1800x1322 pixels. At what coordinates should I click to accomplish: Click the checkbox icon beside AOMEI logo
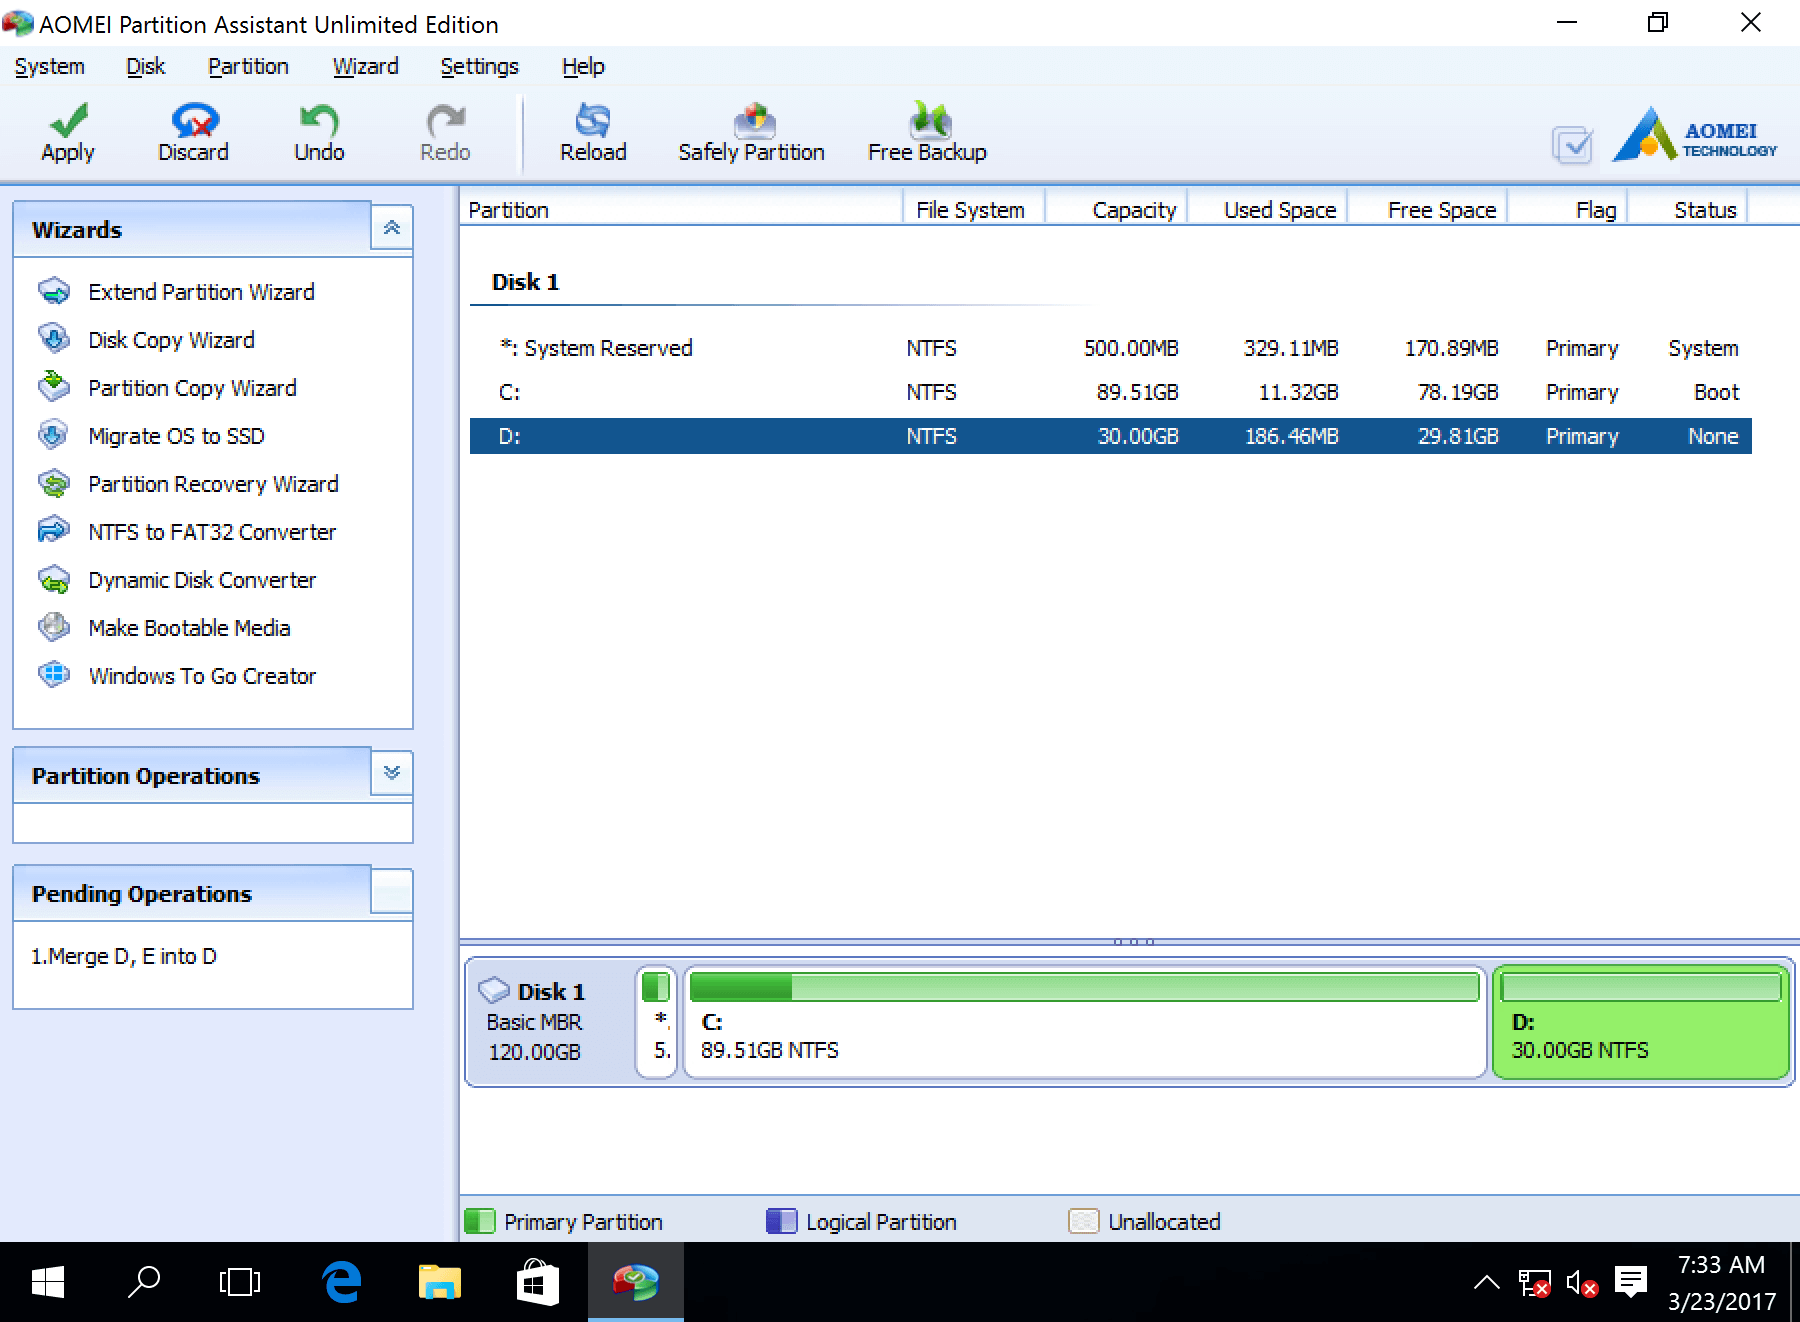coord(1573,145)
